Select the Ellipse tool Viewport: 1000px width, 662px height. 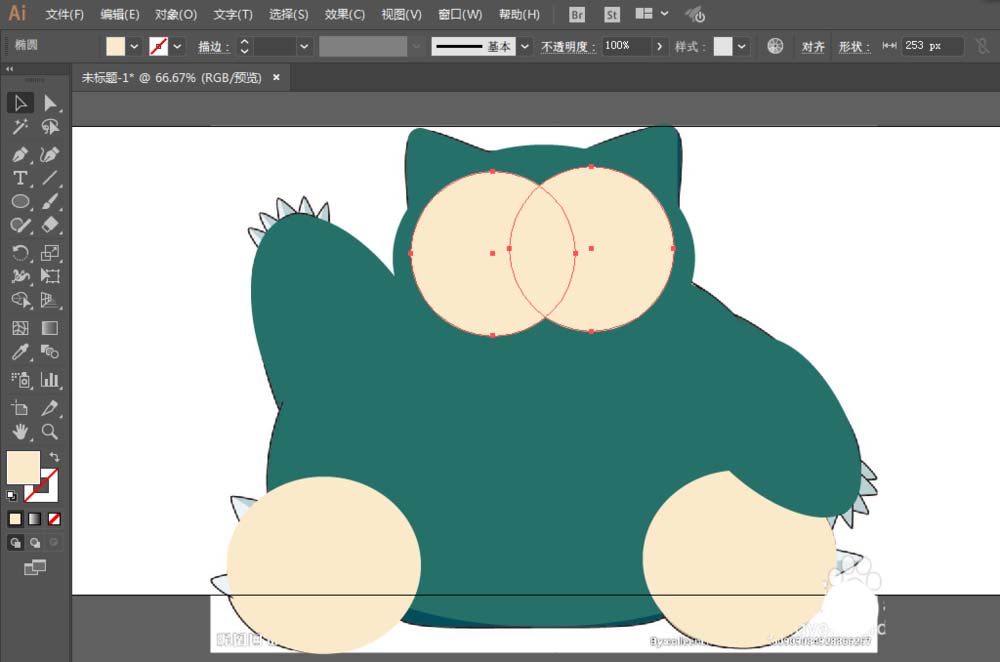pyautogui.click(x=20, y=202)
